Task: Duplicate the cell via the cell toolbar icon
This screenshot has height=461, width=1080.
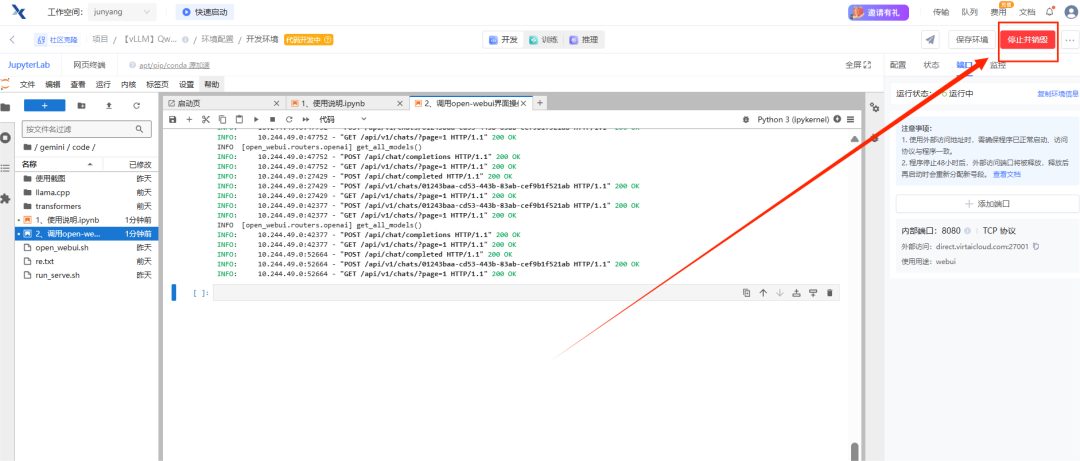Action: (747, 293)
